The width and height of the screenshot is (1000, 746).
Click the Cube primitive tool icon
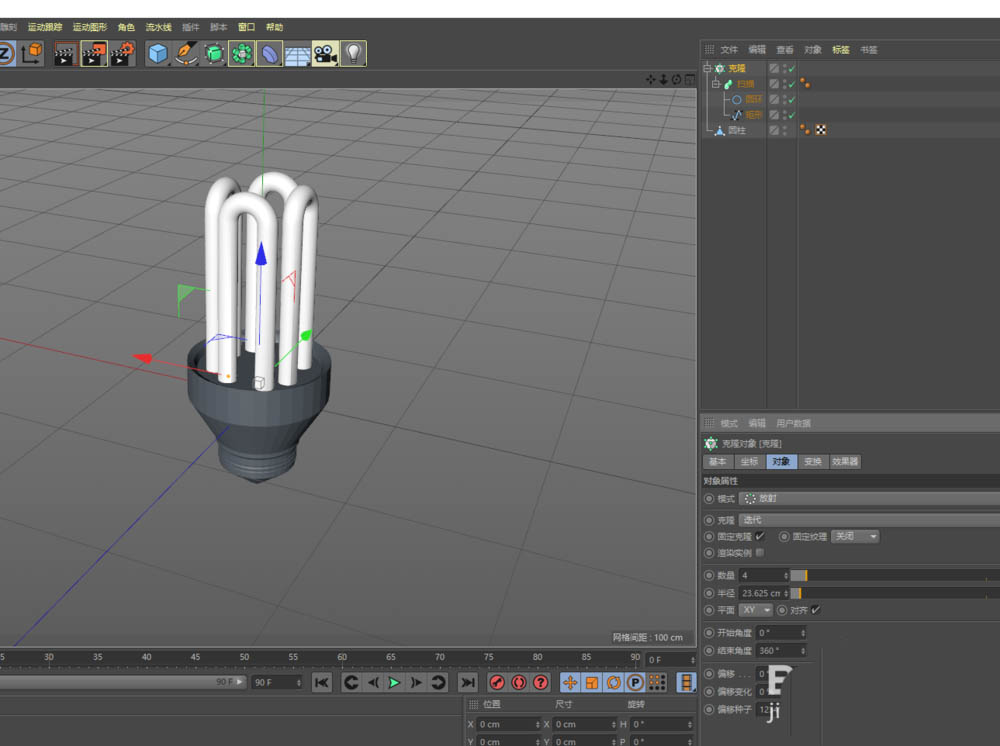(157, 54)
